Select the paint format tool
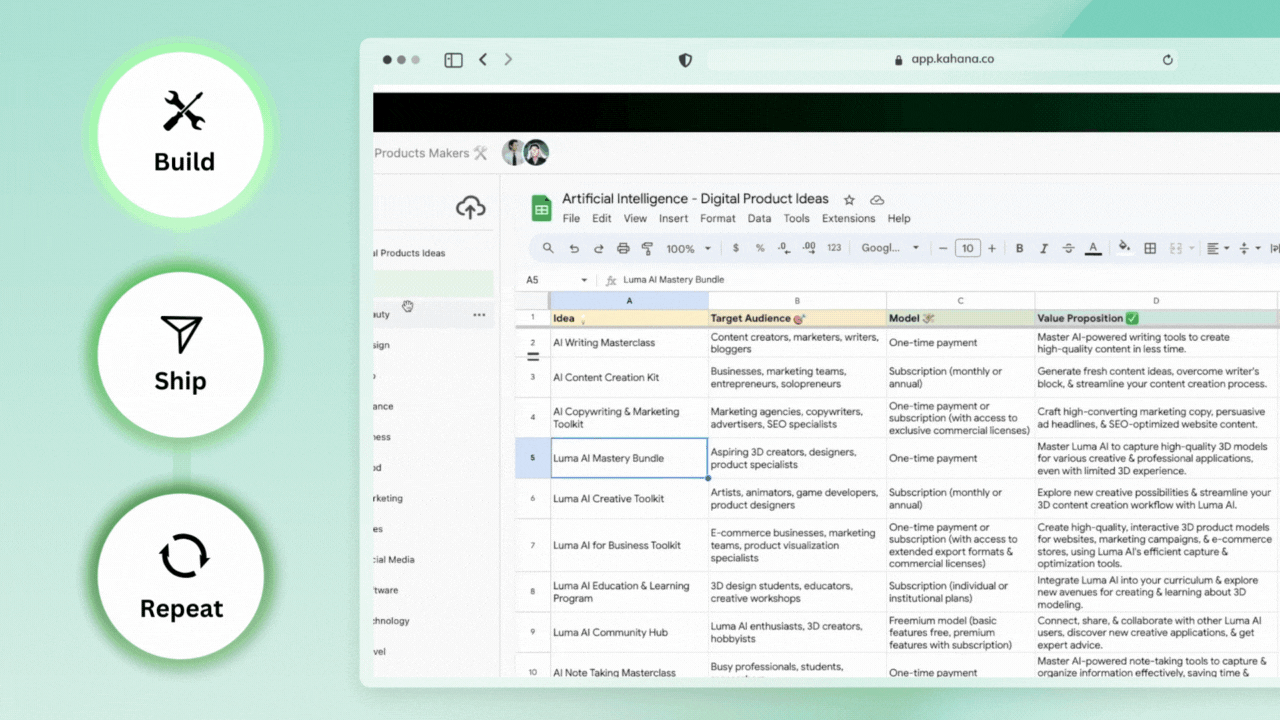Viewport: 1280px width, 720px height. (x=647, y=248)
